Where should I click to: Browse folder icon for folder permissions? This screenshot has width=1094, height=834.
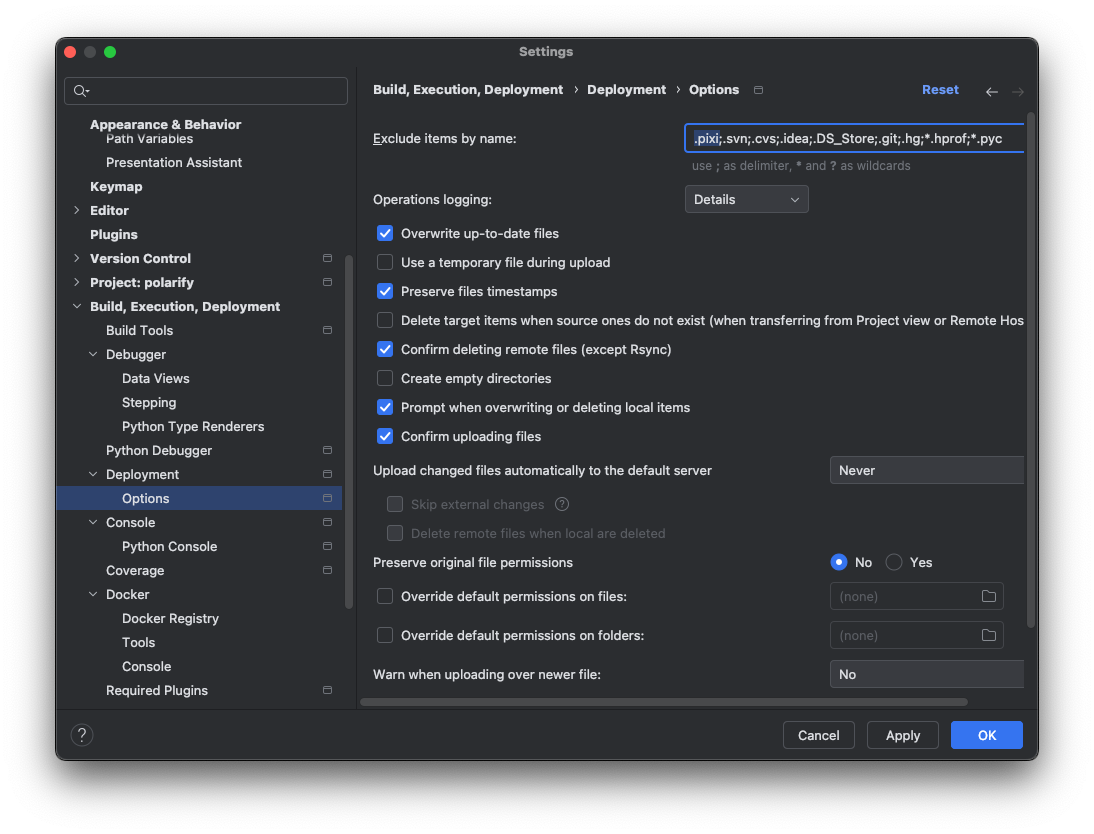989,635
